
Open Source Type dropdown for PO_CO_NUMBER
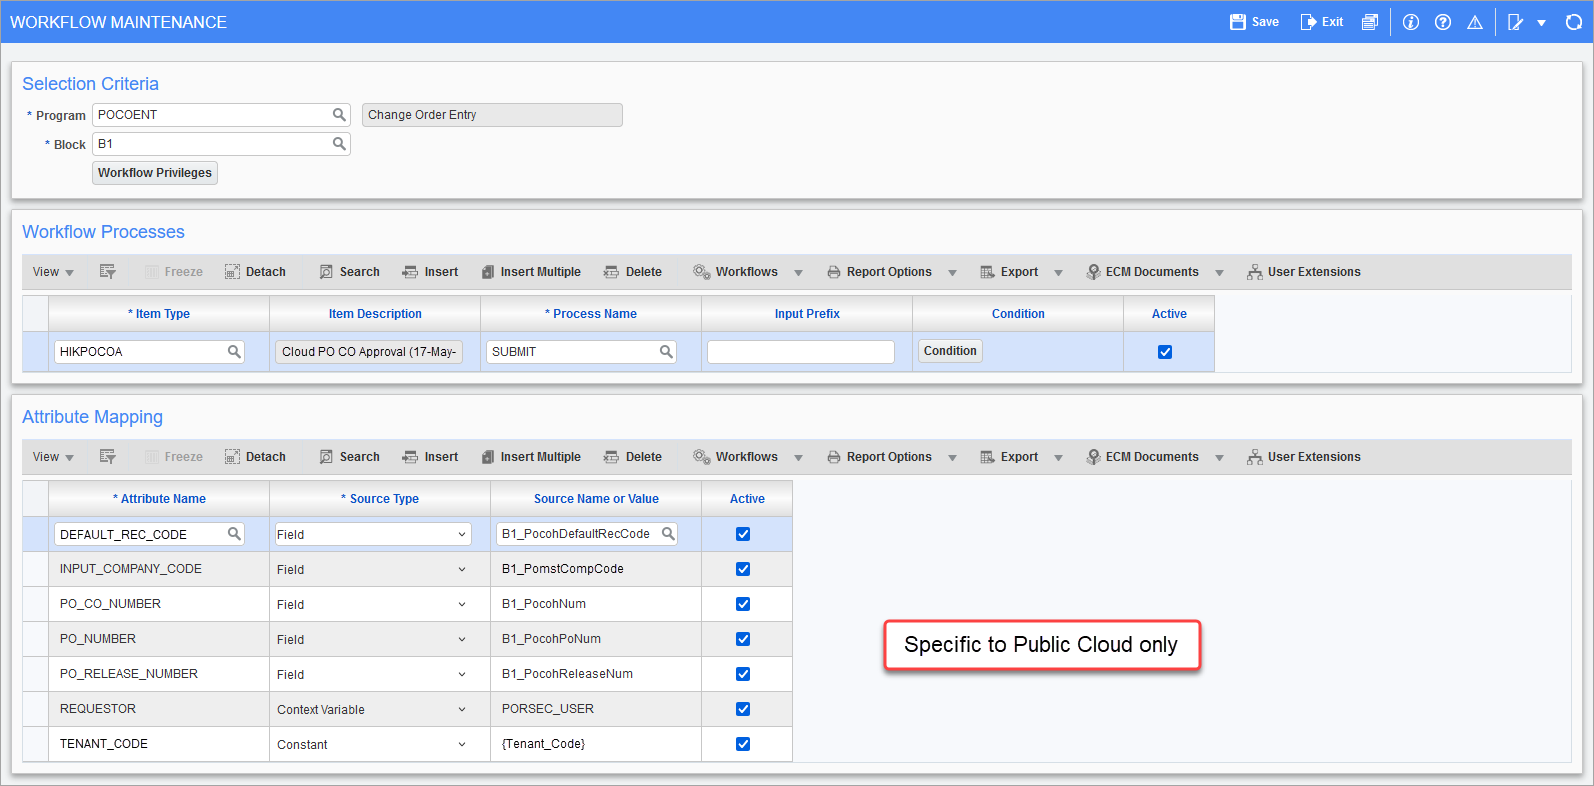click(x=373, y=604)
